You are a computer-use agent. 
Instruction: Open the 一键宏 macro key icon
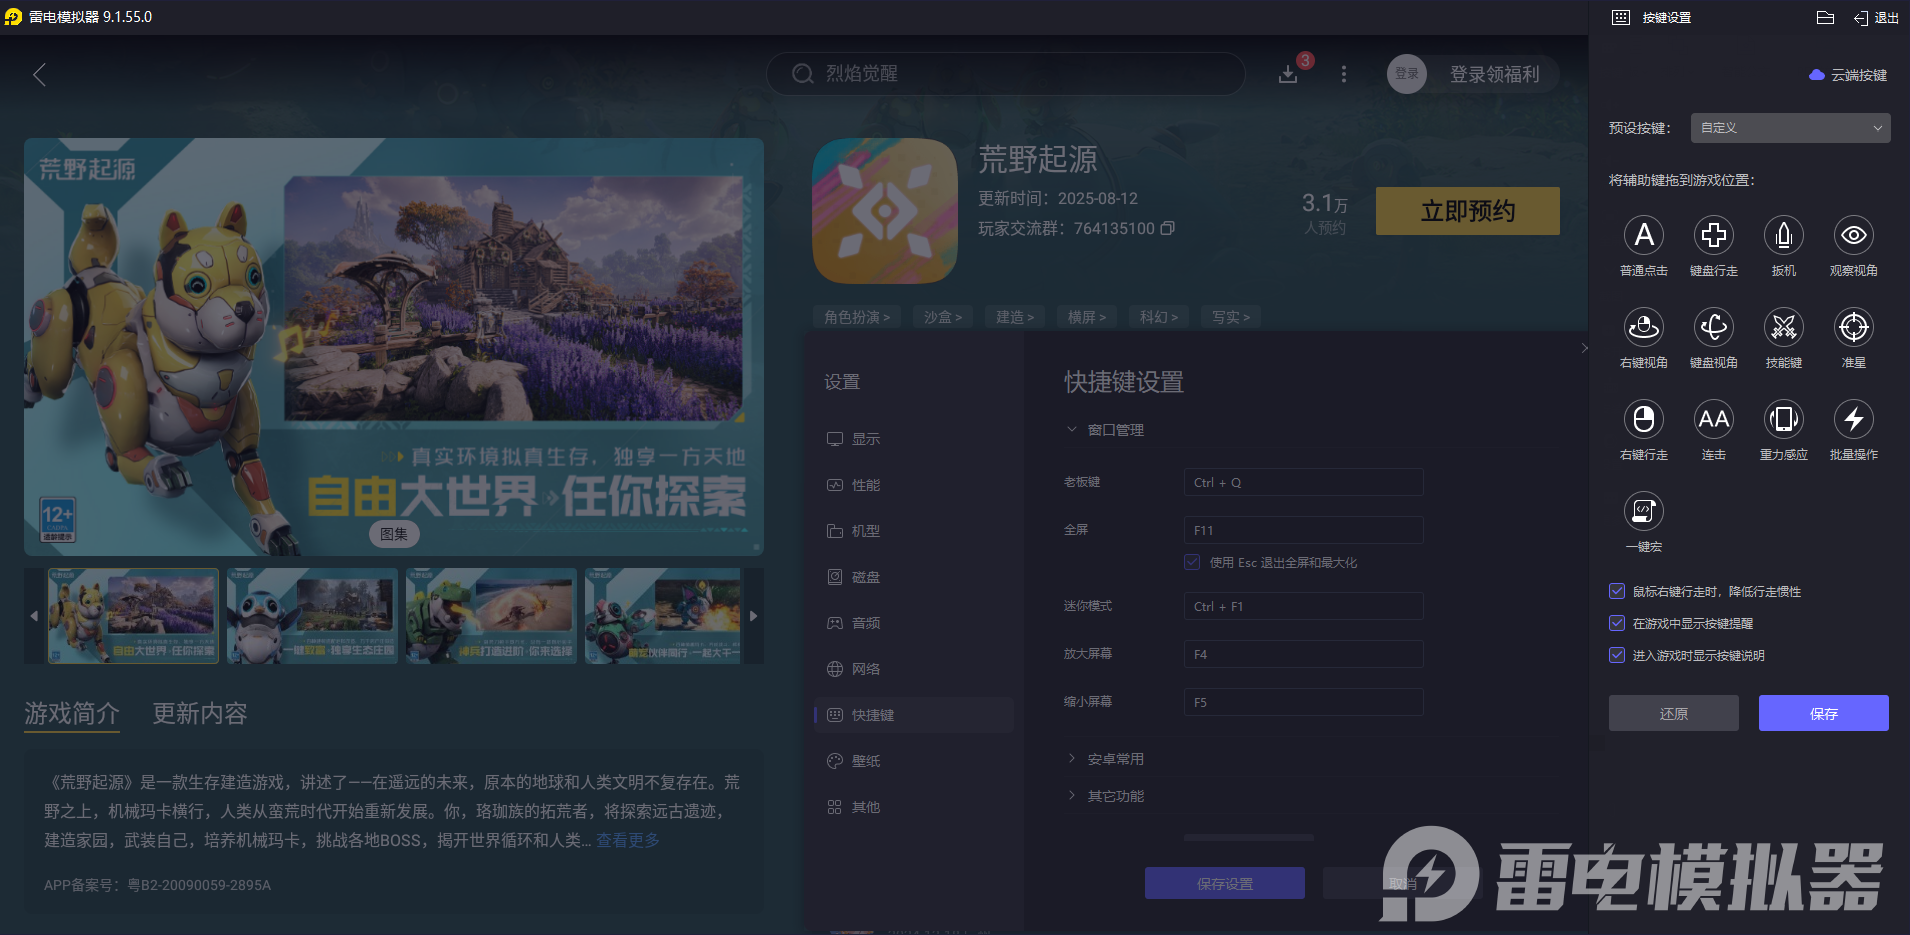tap(1643, 512)
